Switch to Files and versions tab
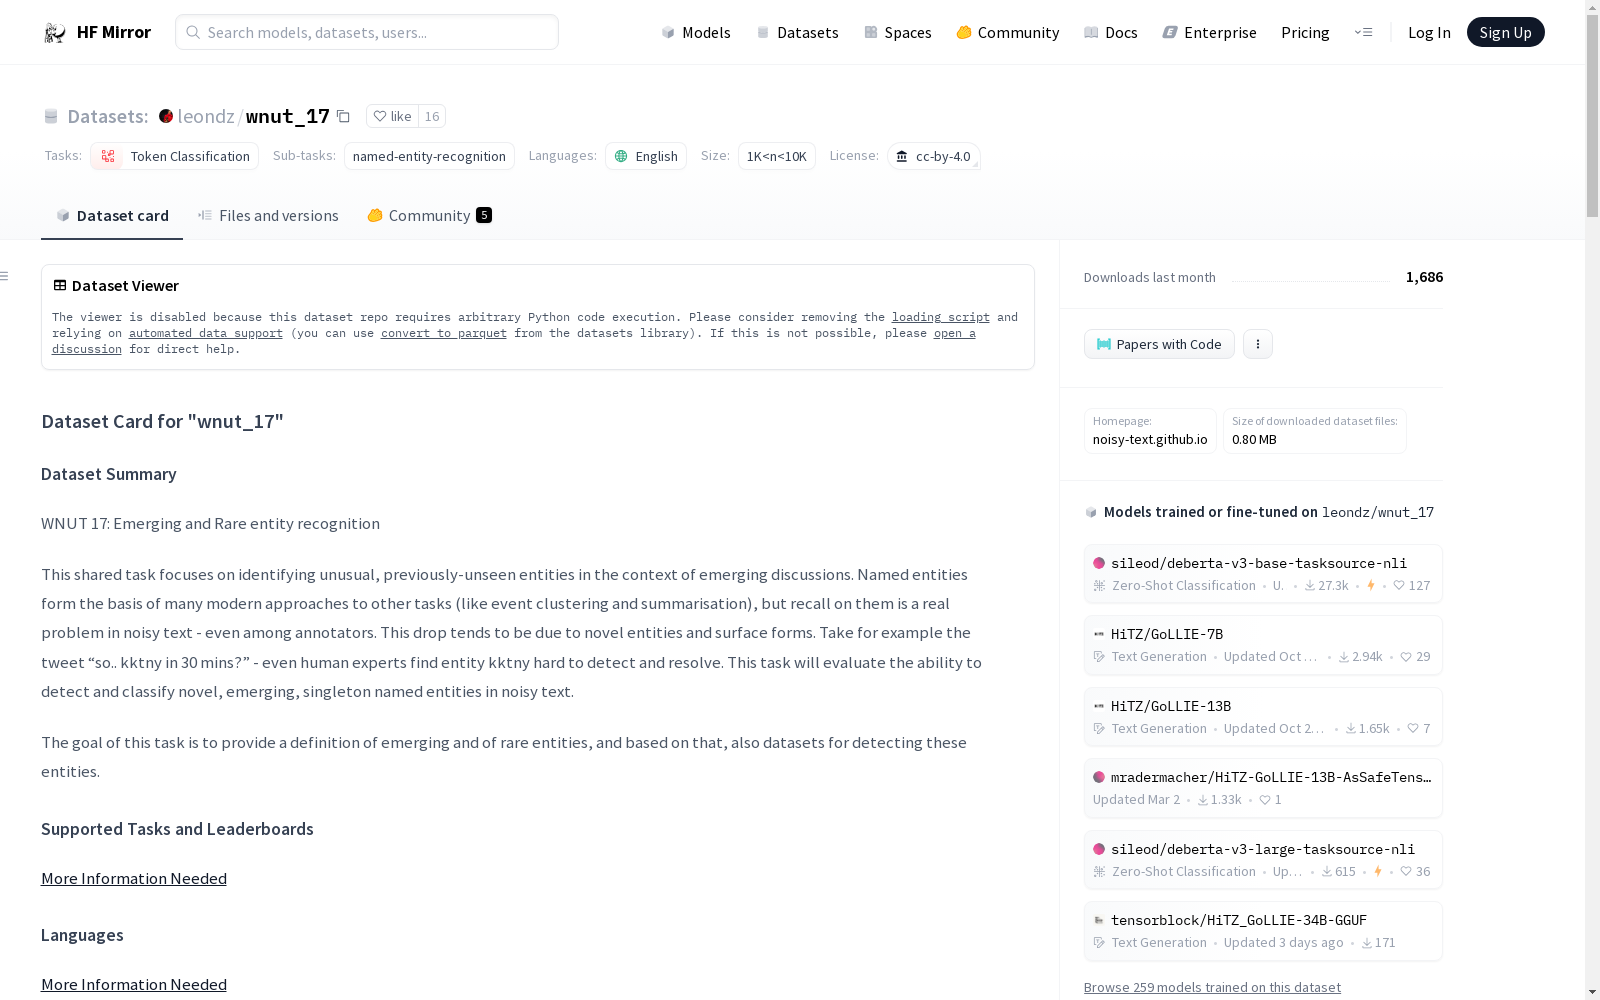Viewport: 1600px width, 1000px height. tap(268, 215)
